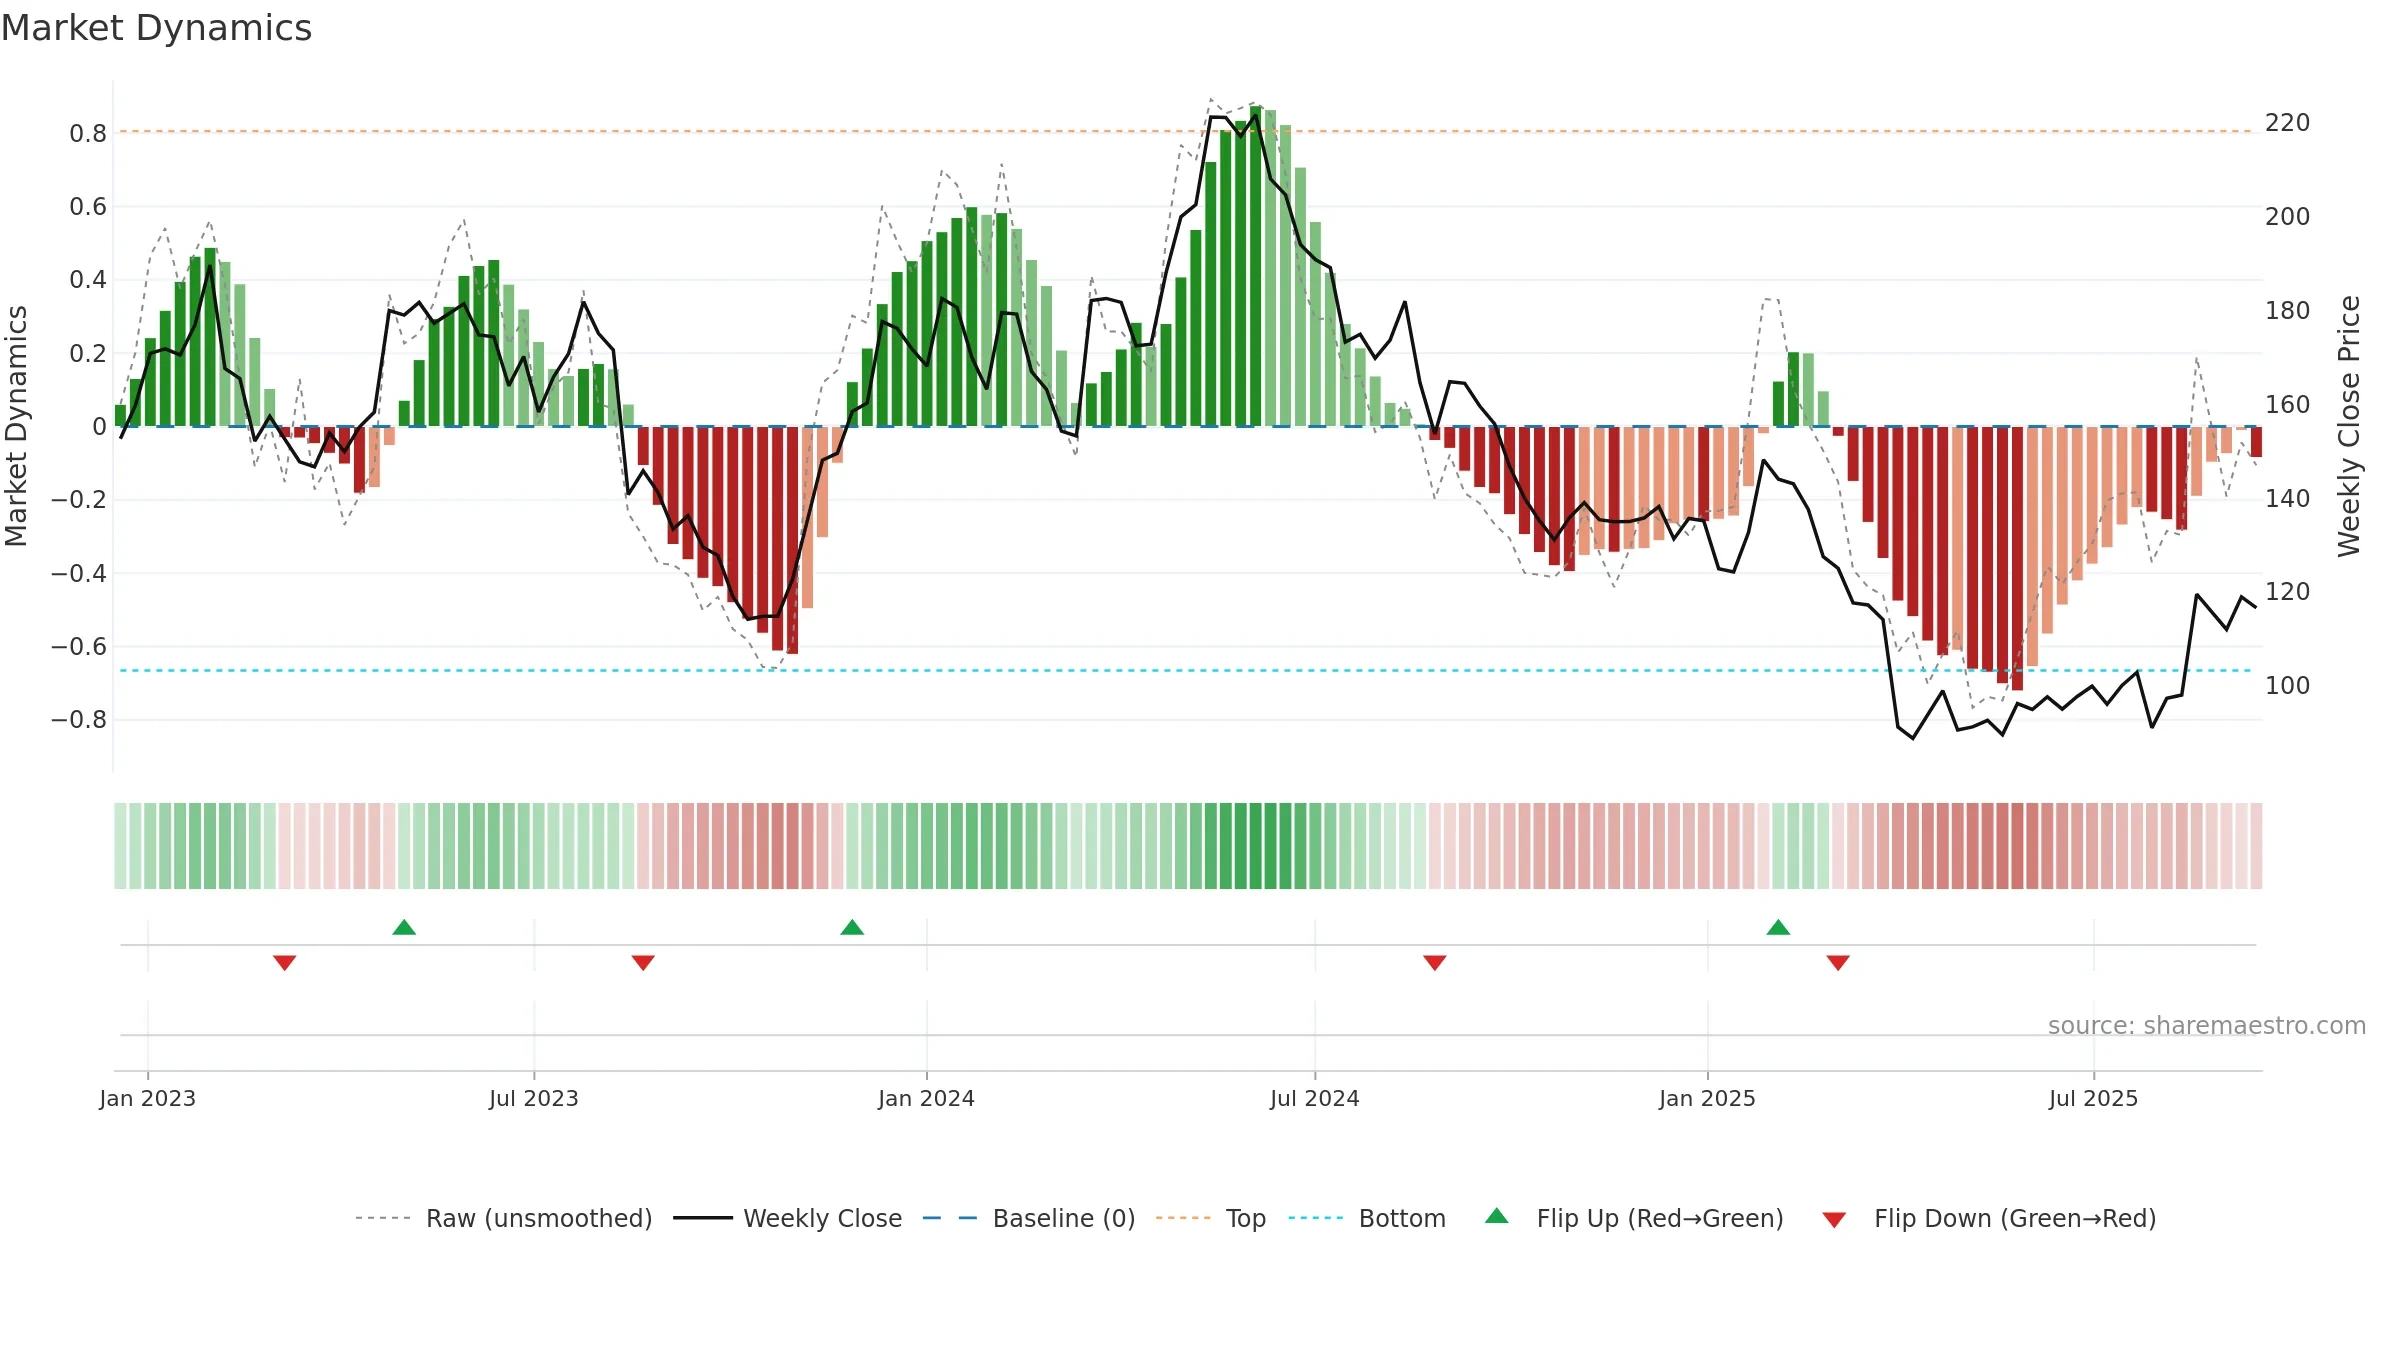Screen dimensions: 2400x1350
Task: Click the 0.6 left axis tick label
Action: click(88, 206)
